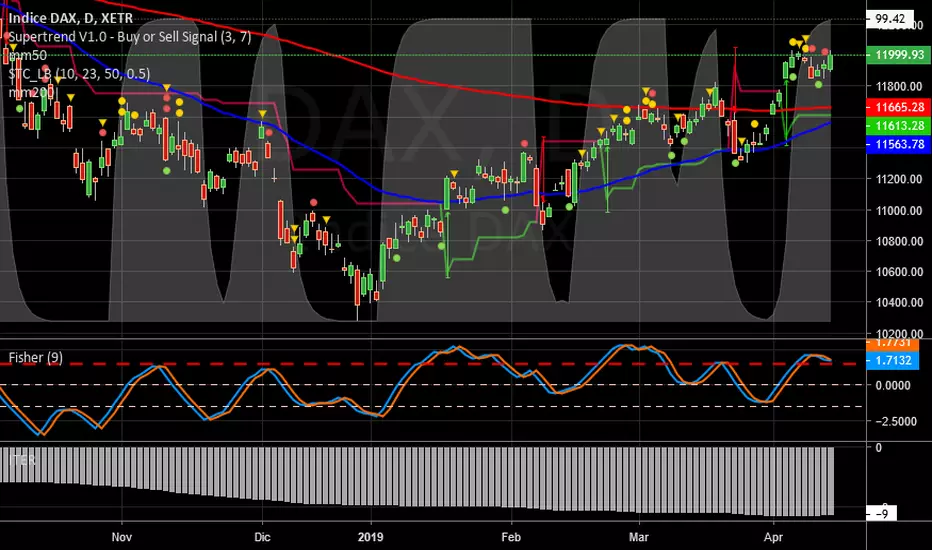Click the Nov date on time axis
Screen dimensions: 932x550
(x=121, y=537)
